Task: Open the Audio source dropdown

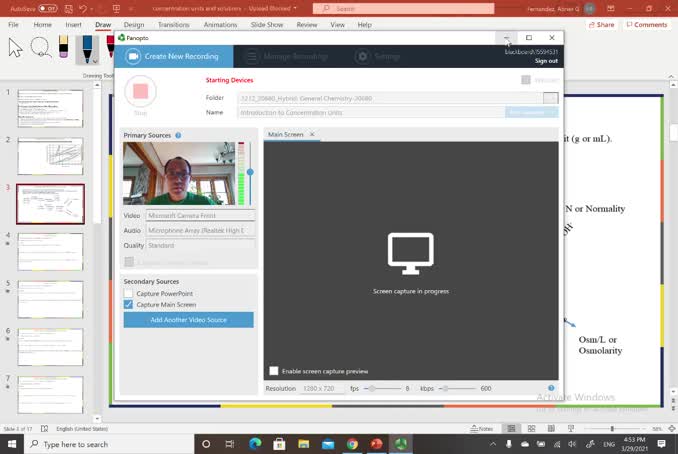Action: (200, 230)
